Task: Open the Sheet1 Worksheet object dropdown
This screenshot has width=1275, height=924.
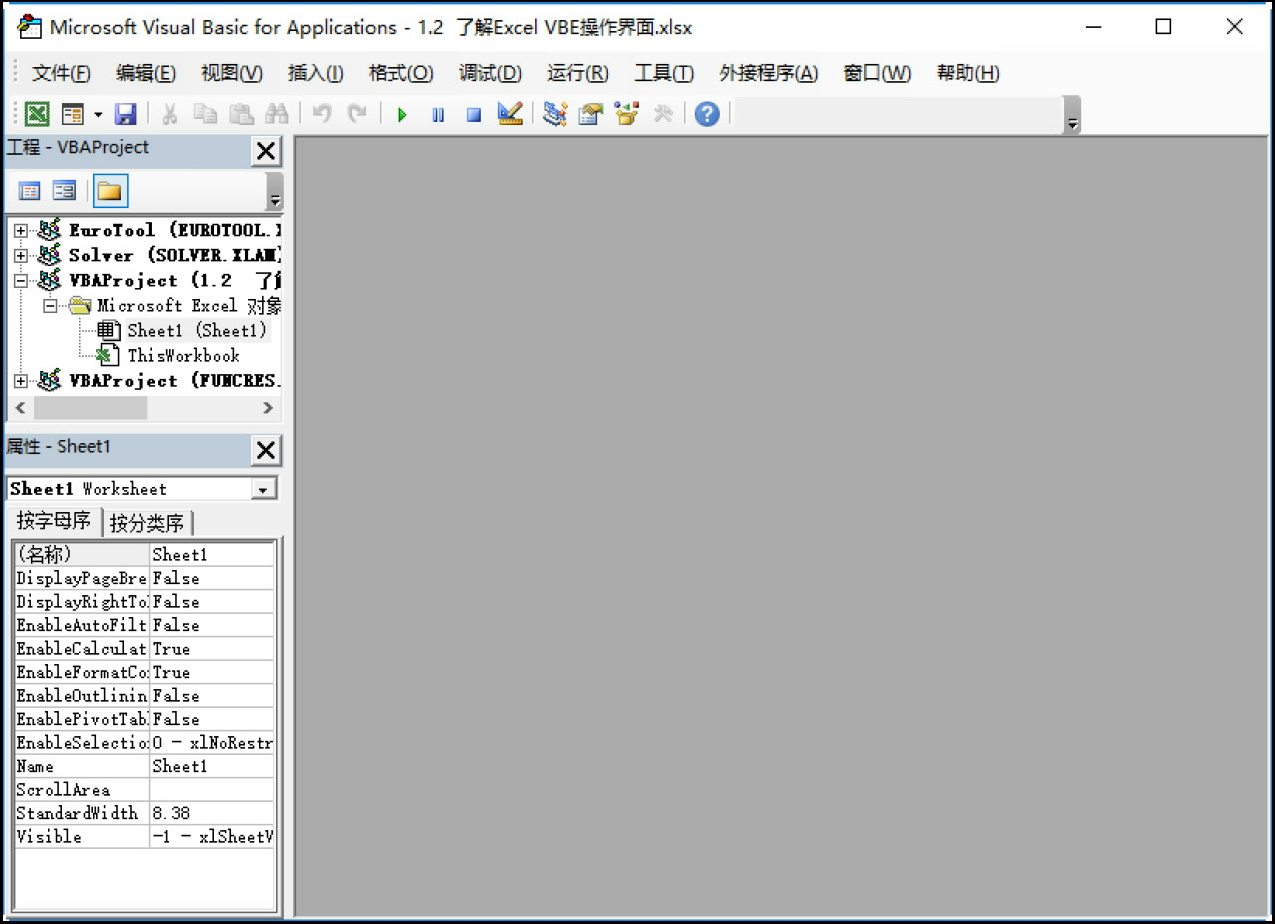Action: 264,489
